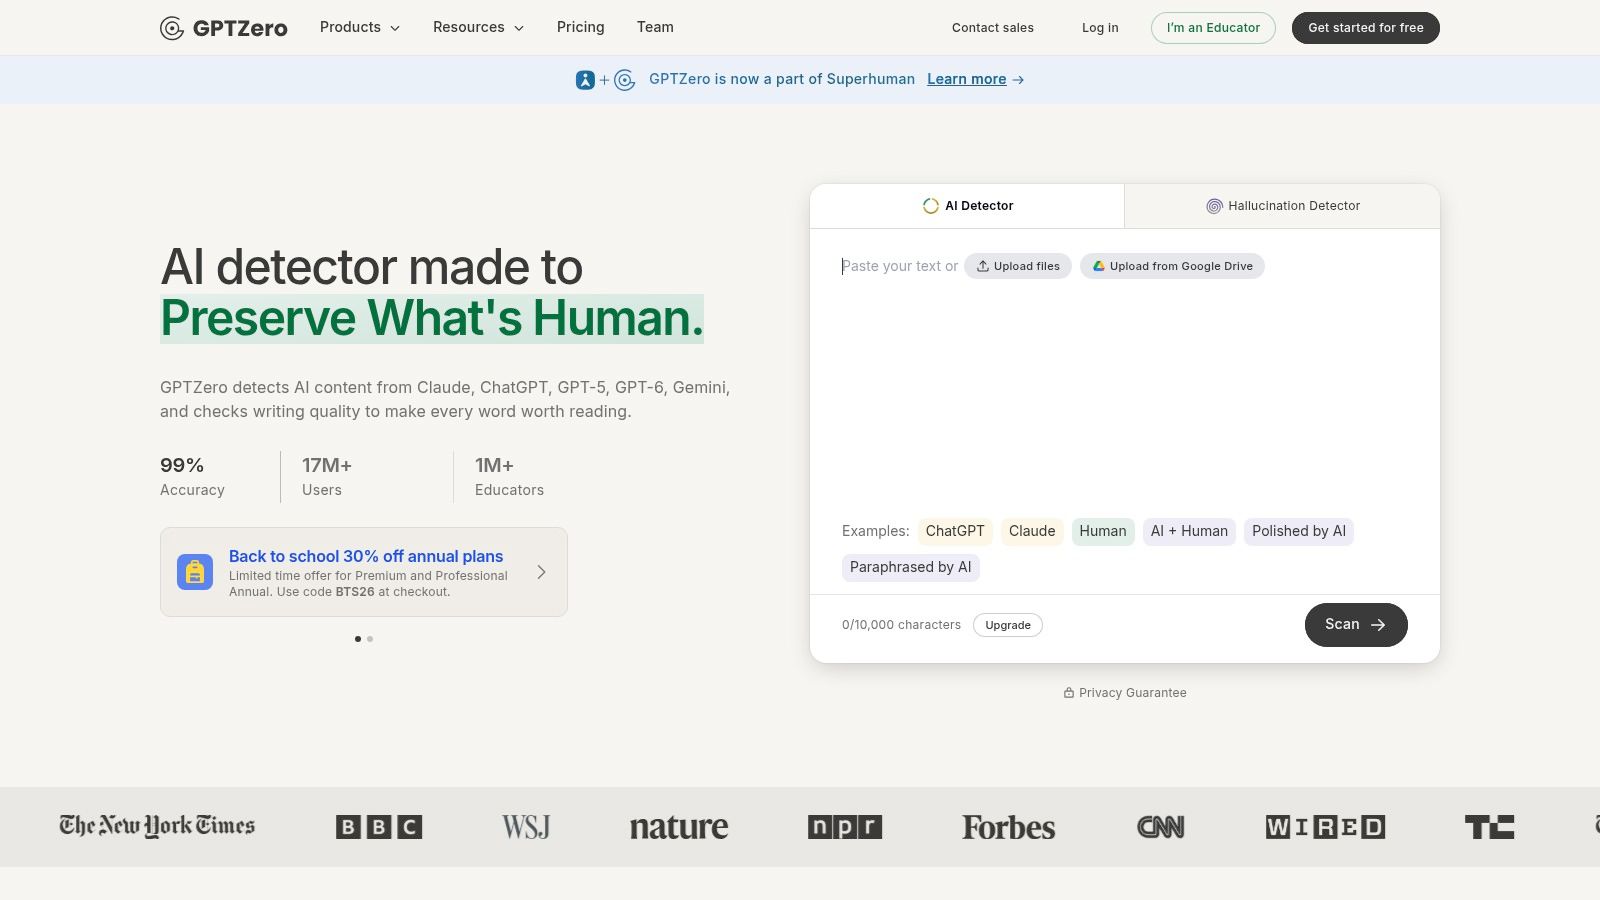Click the Hallucination Detector fingerprint icon
The width and height of the screenshot is (1600, 900).
tap(1214, 206)
